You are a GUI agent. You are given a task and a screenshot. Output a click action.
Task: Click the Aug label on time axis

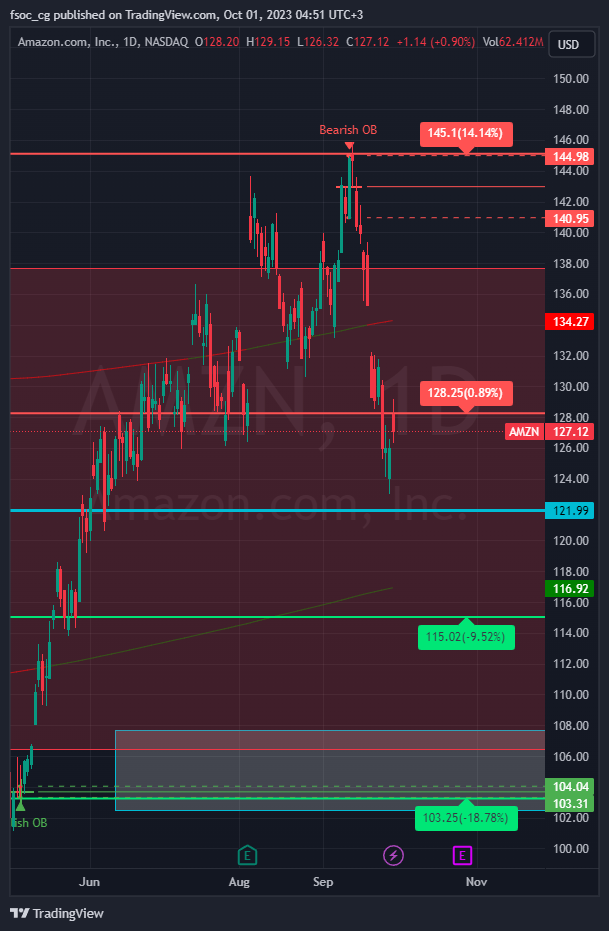click(x=239, y=882)
